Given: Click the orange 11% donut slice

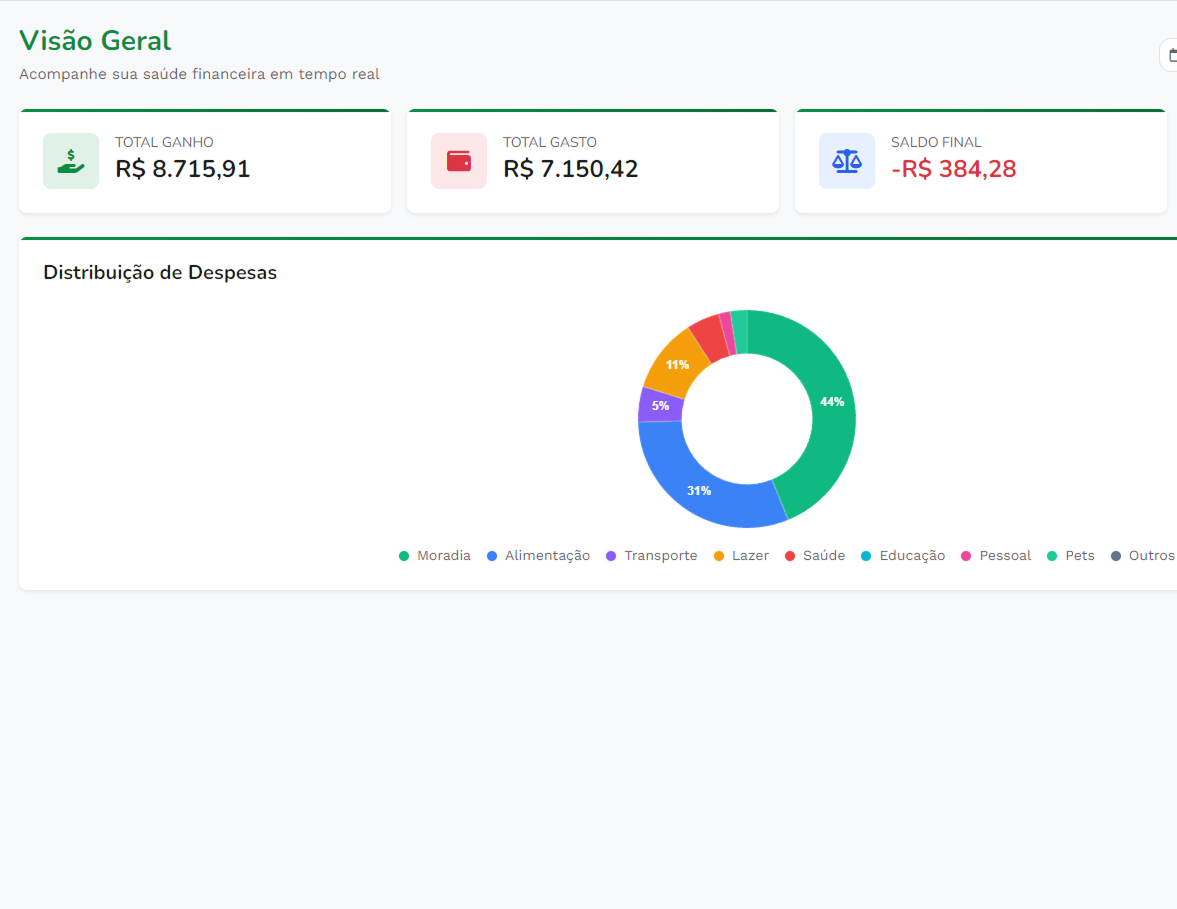Looking at the screenshot, I should pos(677,365).
